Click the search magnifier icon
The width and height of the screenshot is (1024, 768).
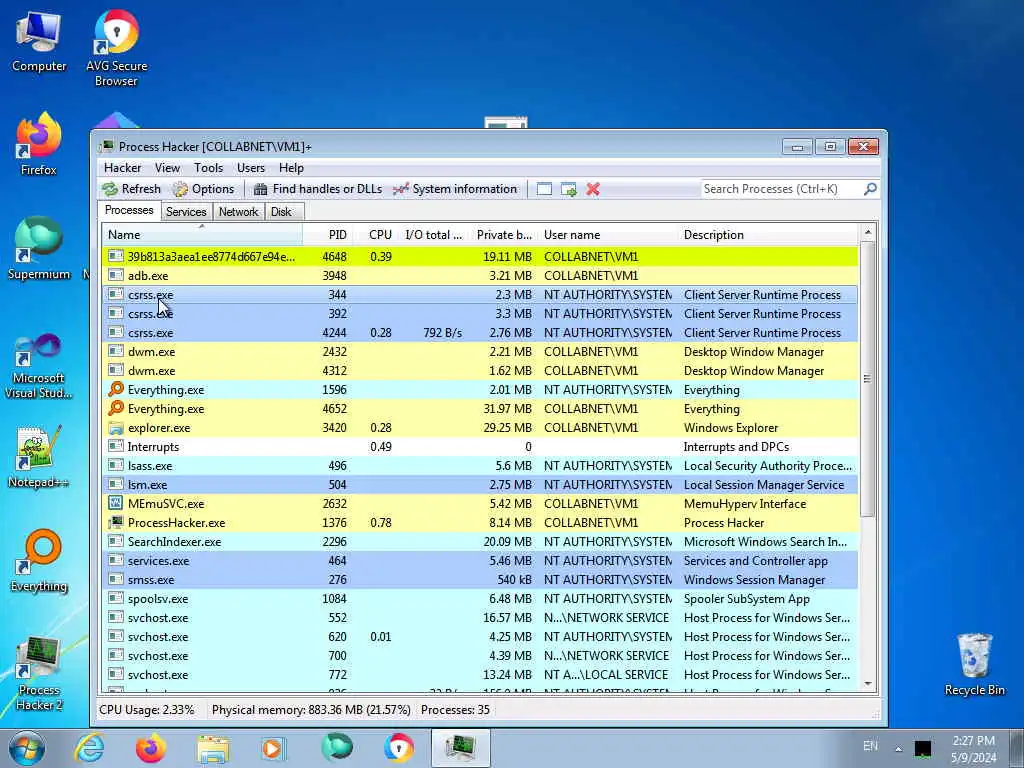(870, 189)
